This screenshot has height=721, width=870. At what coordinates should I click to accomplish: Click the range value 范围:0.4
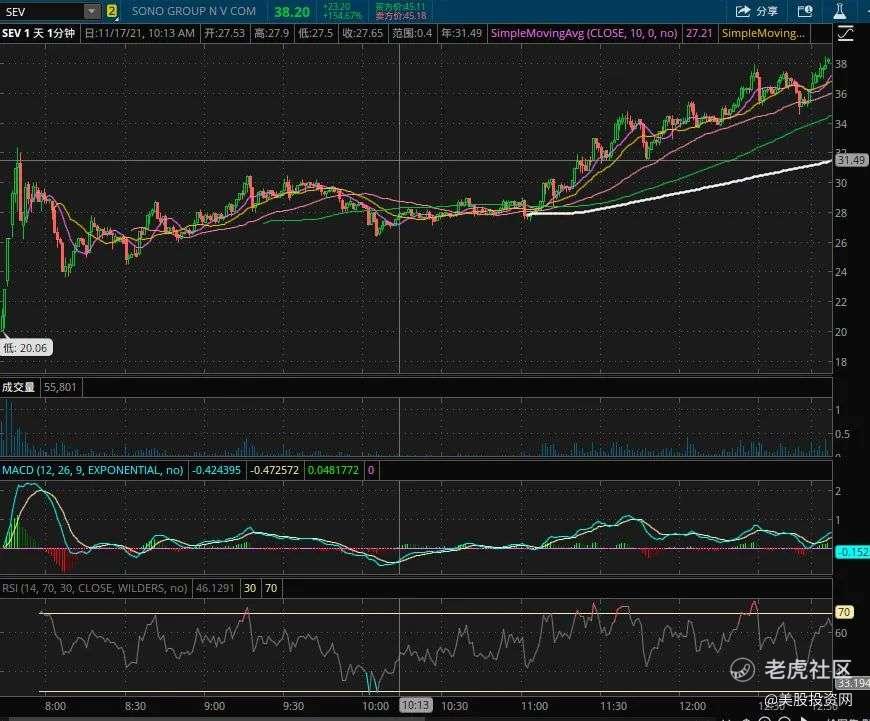click(x=412, y=33)
